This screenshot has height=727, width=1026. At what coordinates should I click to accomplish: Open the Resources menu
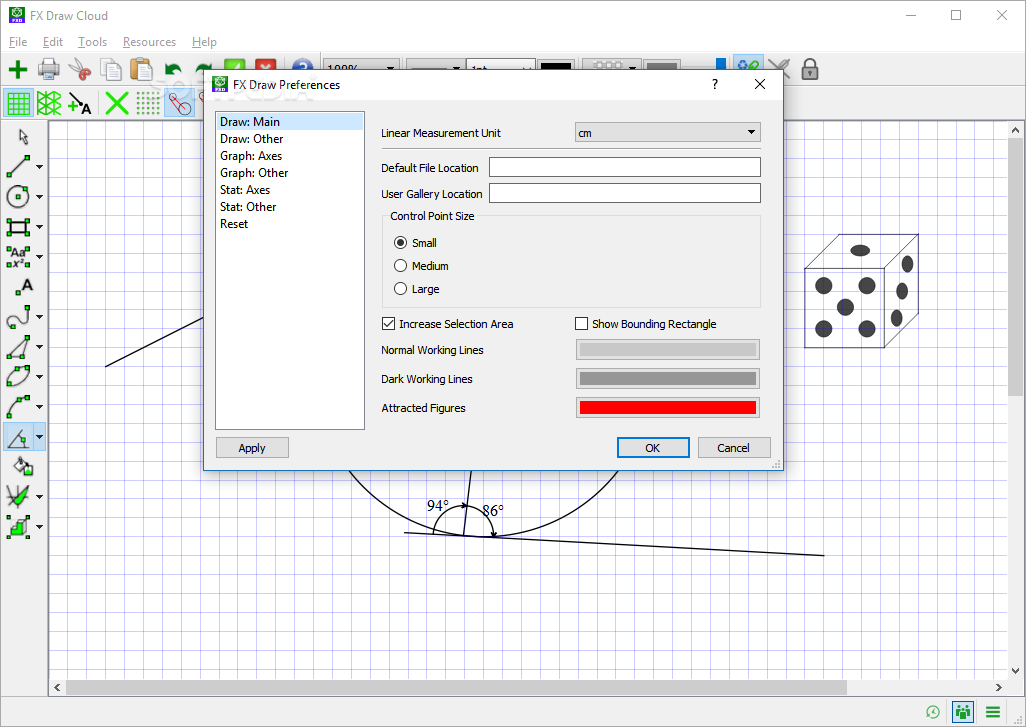tap(149, 42)
